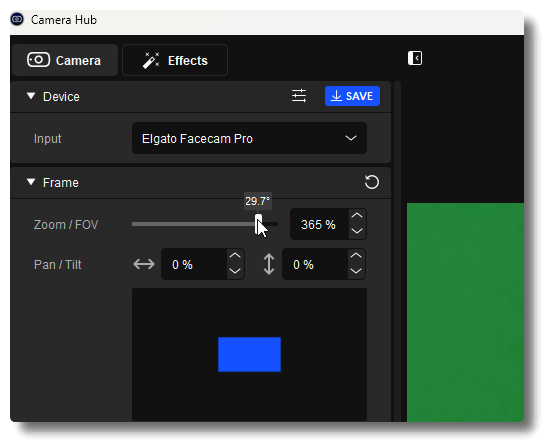Image resolution: width=544 pixels, height=442 pixels.
Task: Increase Zoom percentage with up arrow
Action: tap(357, 216)
